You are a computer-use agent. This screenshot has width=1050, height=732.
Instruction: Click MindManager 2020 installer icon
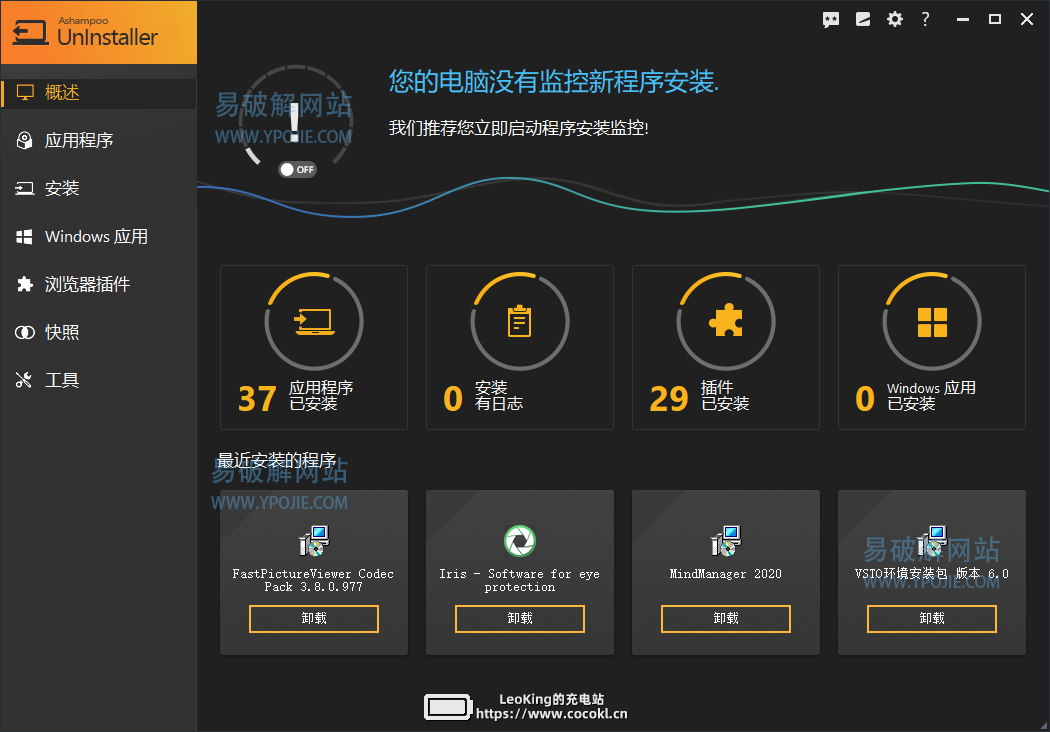[x=726, y=541]
